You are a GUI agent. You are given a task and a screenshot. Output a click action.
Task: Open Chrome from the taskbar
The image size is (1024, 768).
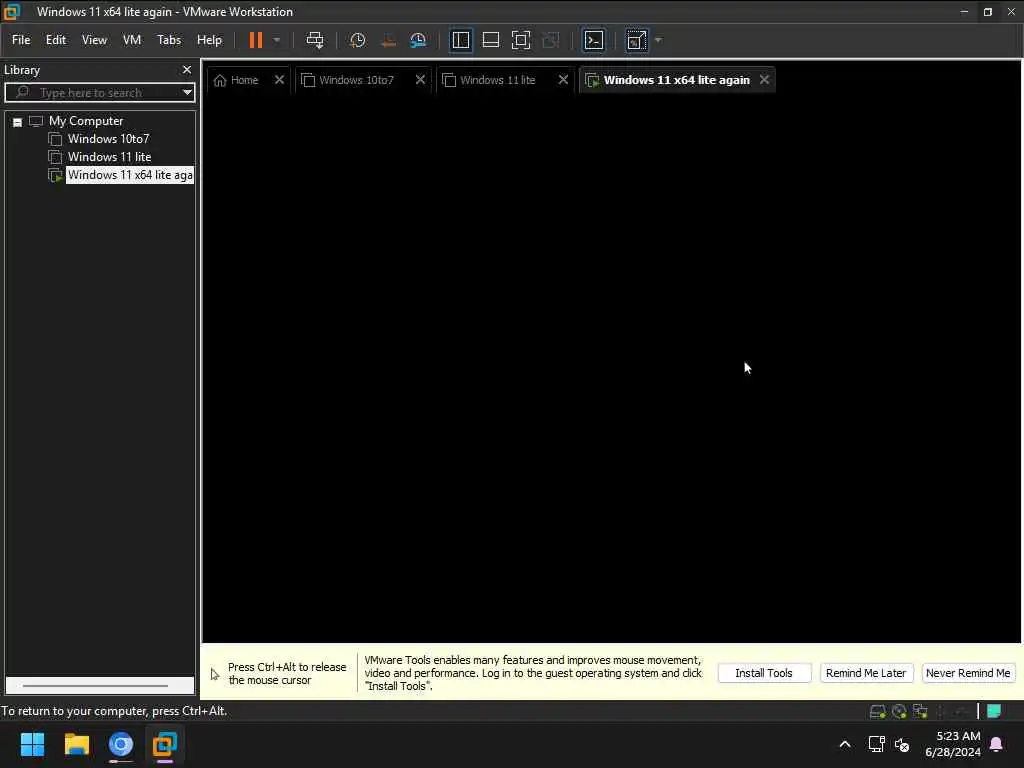tap(121, 744)
